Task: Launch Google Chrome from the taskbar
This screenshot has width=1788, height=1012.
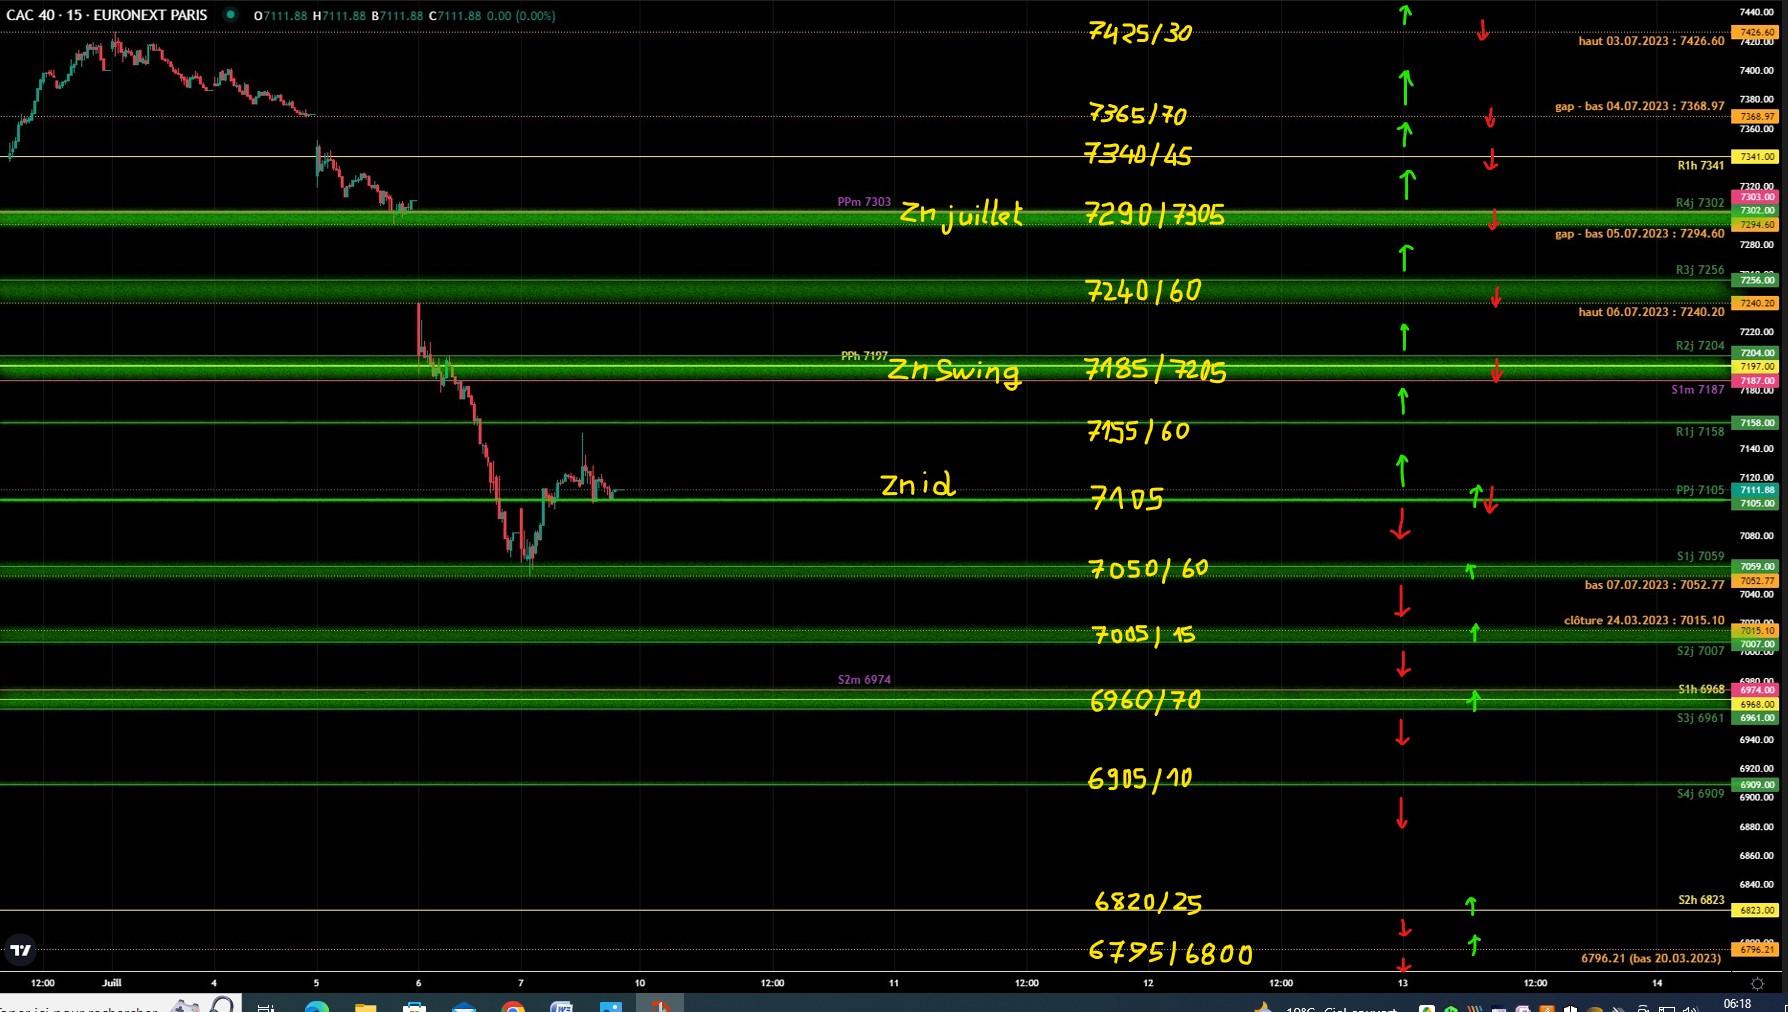Action: pos(512,1006)
